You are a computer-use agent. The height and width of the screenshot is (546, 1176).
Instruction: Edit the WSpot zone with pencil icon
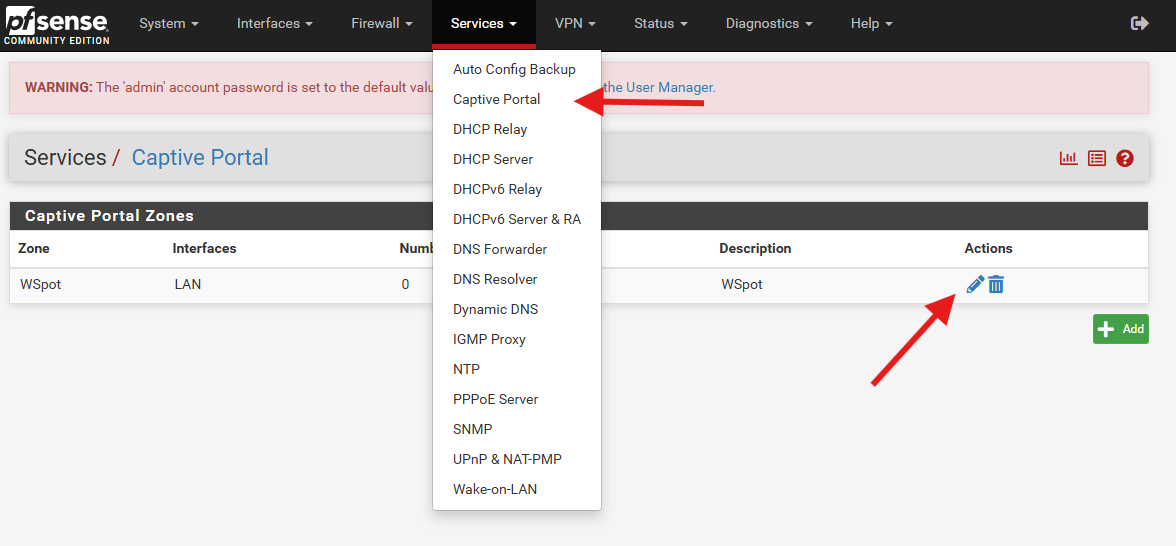point(975,285)
